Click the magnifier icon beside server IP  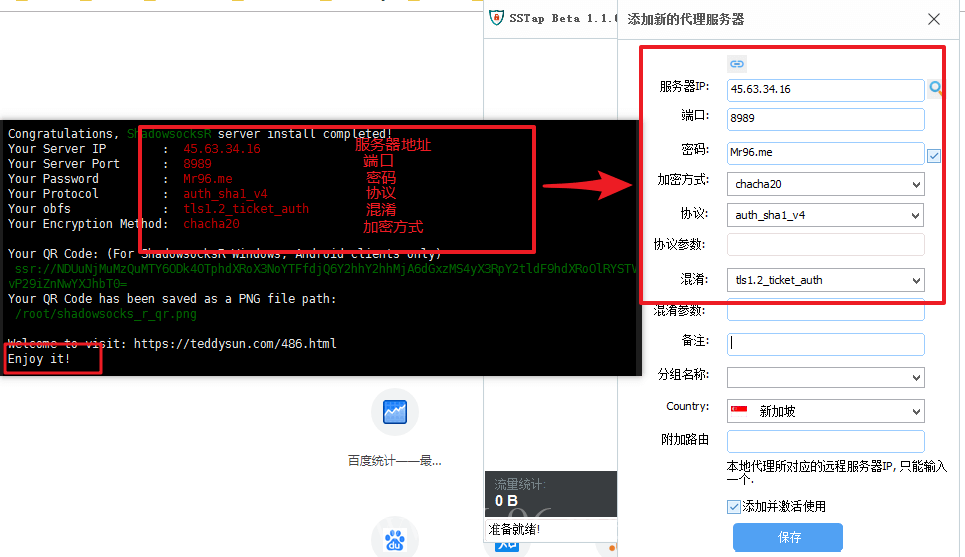coord(935,88)
